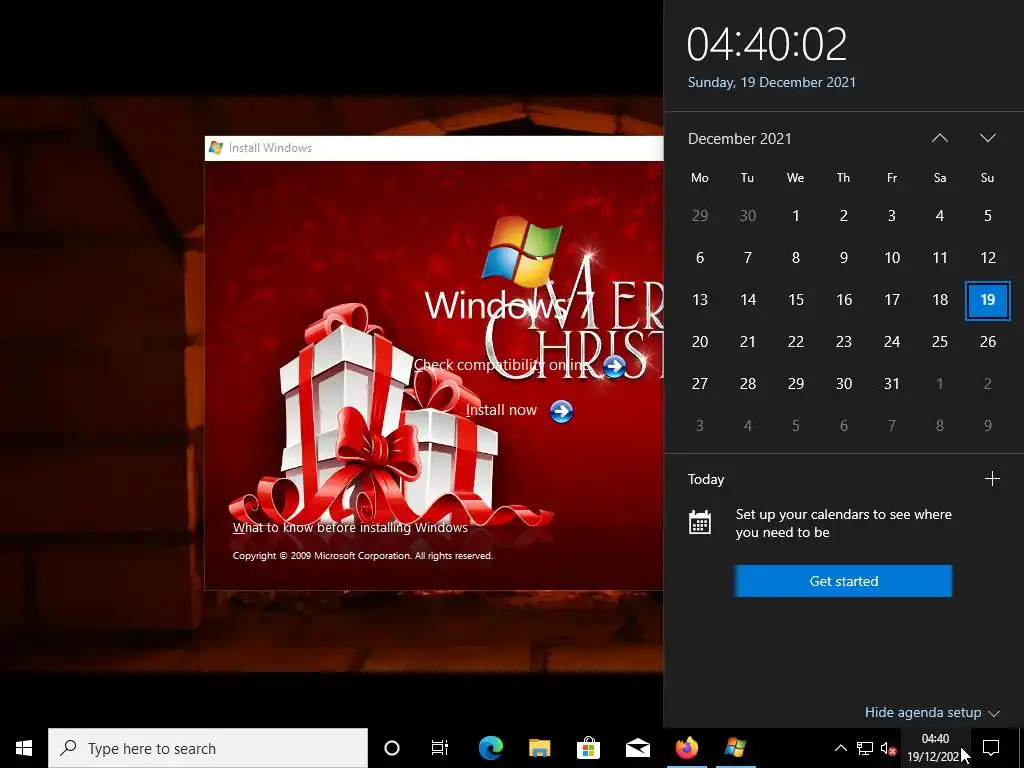Select 12 December in the calendar

(987, 257)
